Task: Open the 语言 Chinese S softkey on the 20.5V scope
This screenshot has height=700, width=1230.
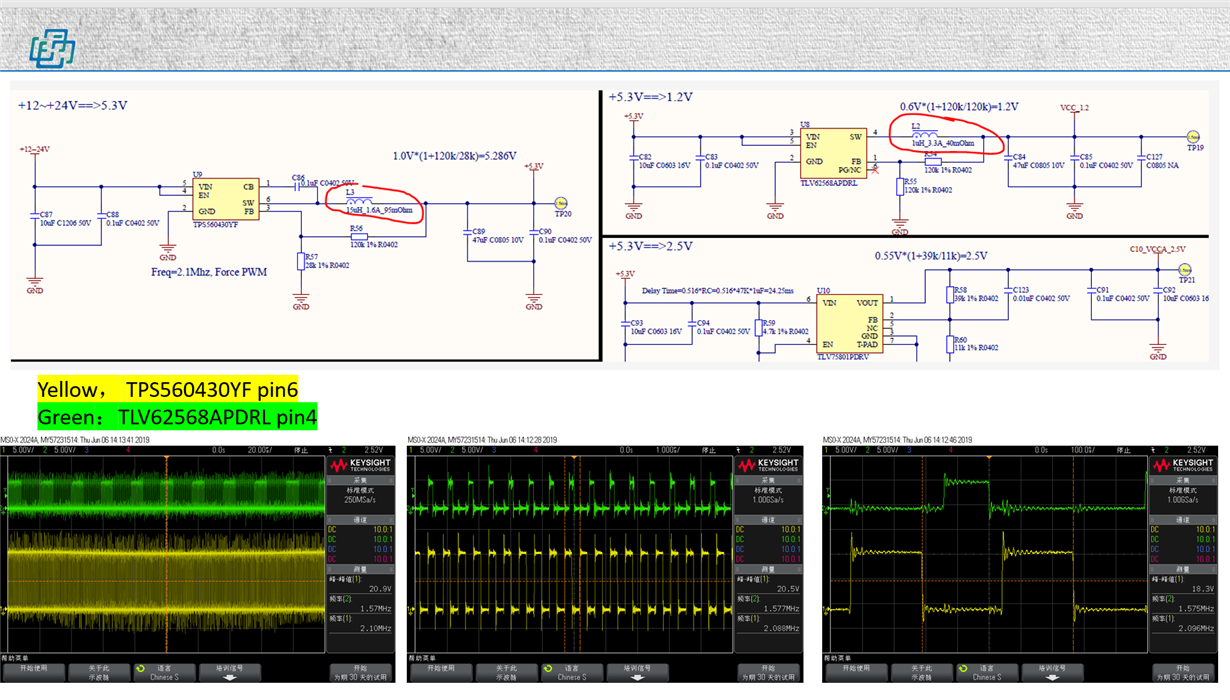Action: tap(570, 672)
